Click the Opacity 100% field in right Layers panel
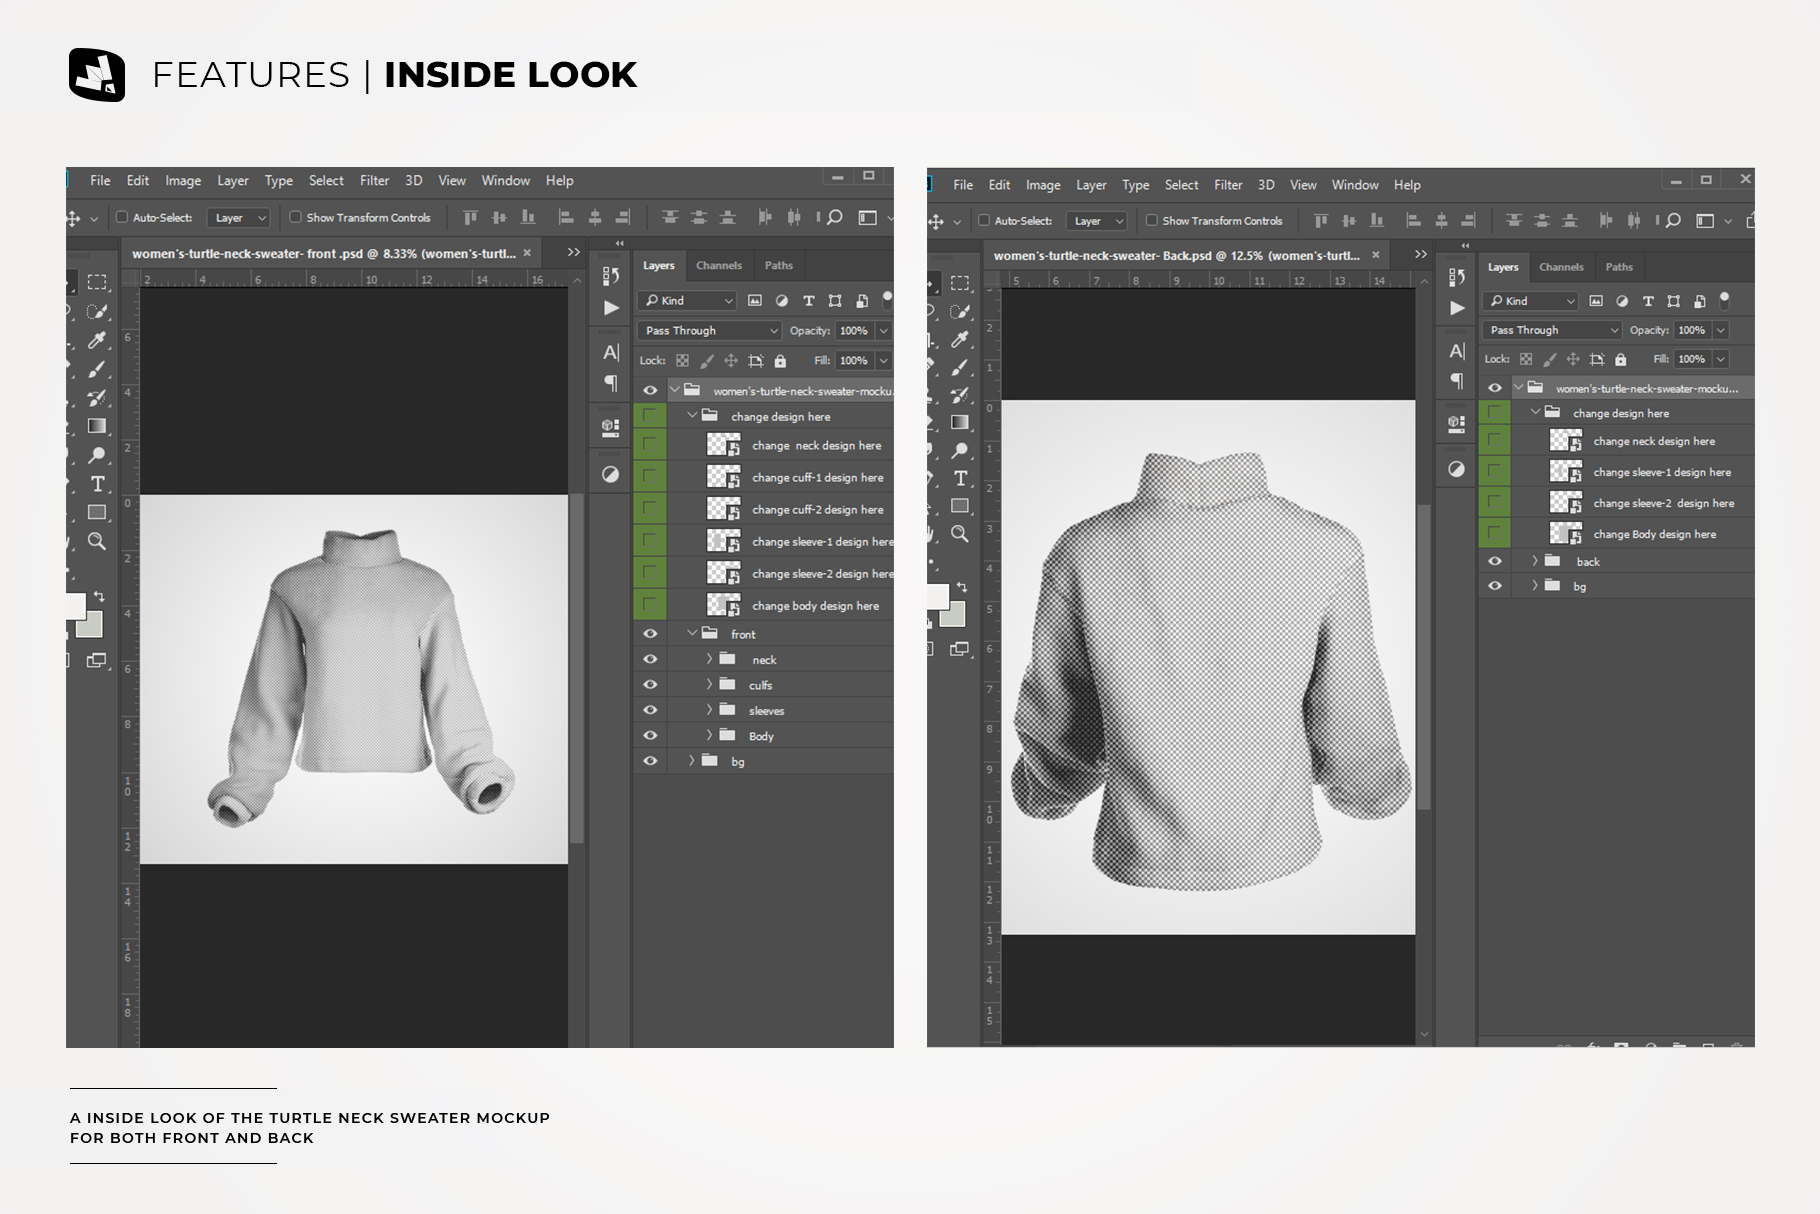The width and height of the screenshot is (1820, 1214). [1691, 330]
